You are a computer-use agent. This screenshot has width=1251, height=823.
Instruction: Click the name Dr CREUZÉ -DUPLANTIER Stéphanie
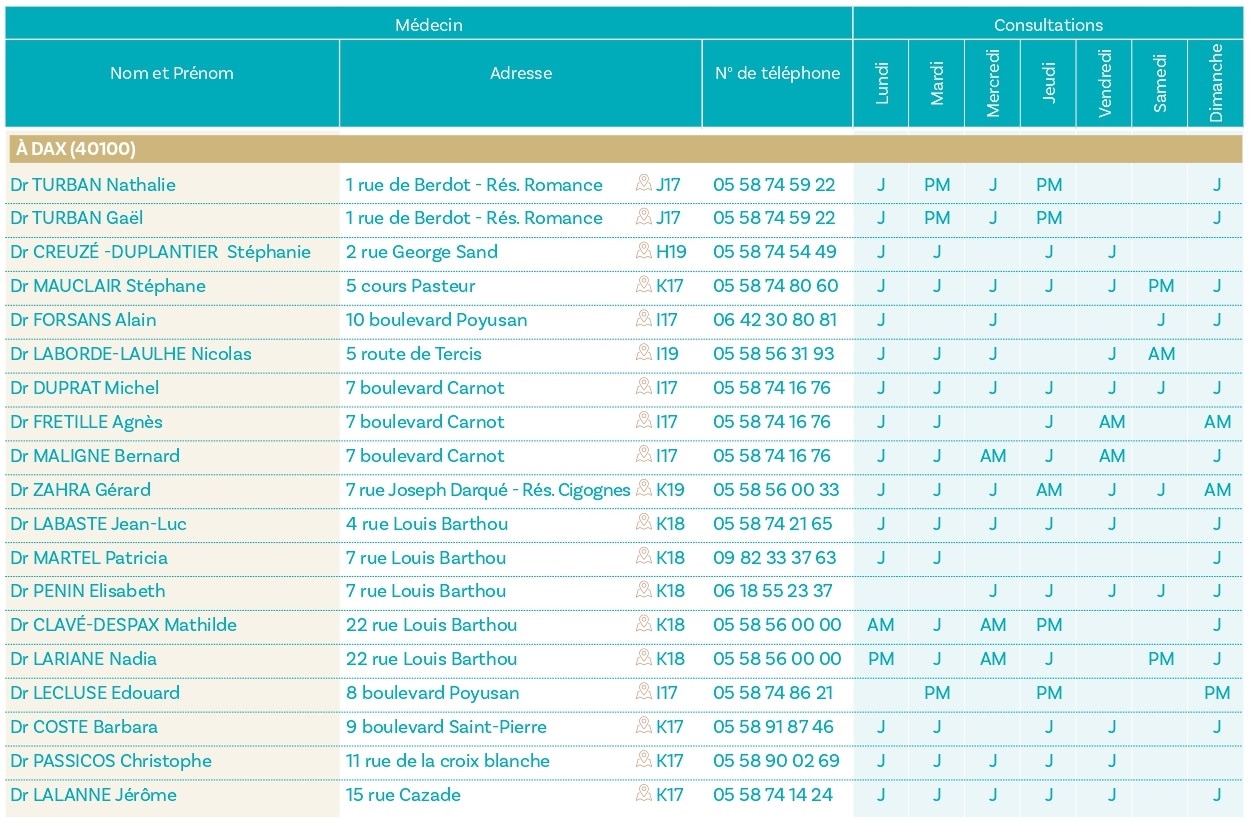click(x=161, y=251)
